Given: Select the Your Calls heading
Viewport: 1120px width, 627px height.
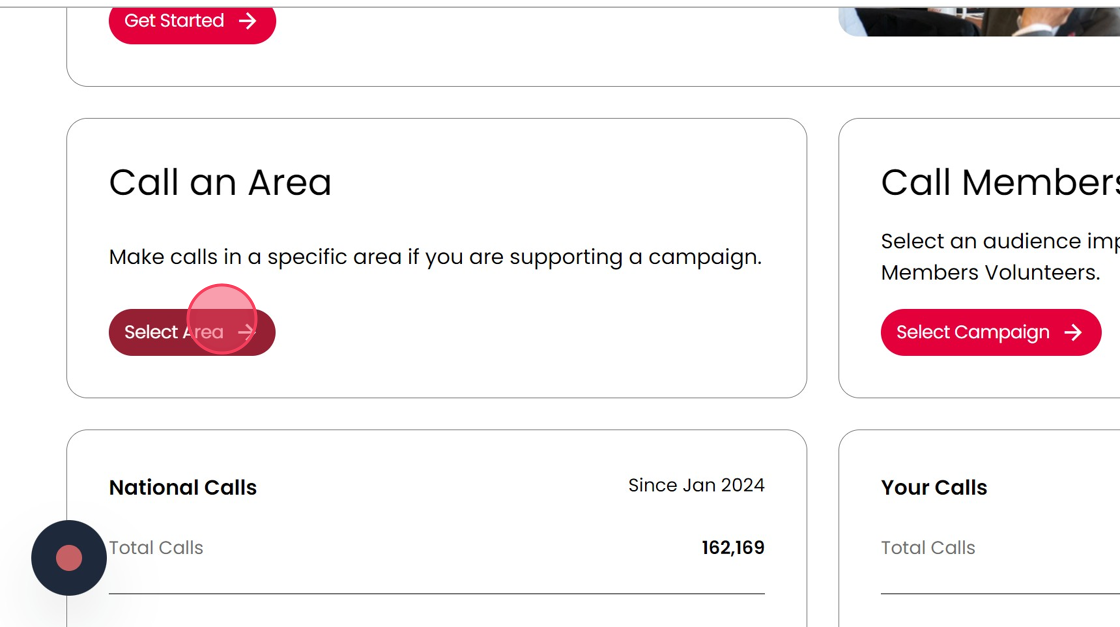Looking at the screenshot, I should tap(934, 488).
